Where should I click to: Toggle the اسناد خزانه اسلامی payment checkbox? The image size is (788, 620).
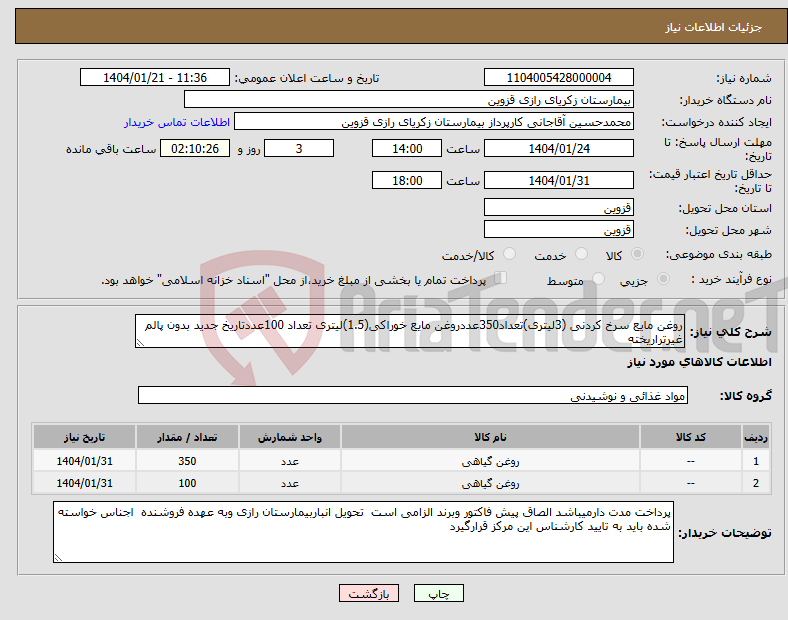[501, 278]
